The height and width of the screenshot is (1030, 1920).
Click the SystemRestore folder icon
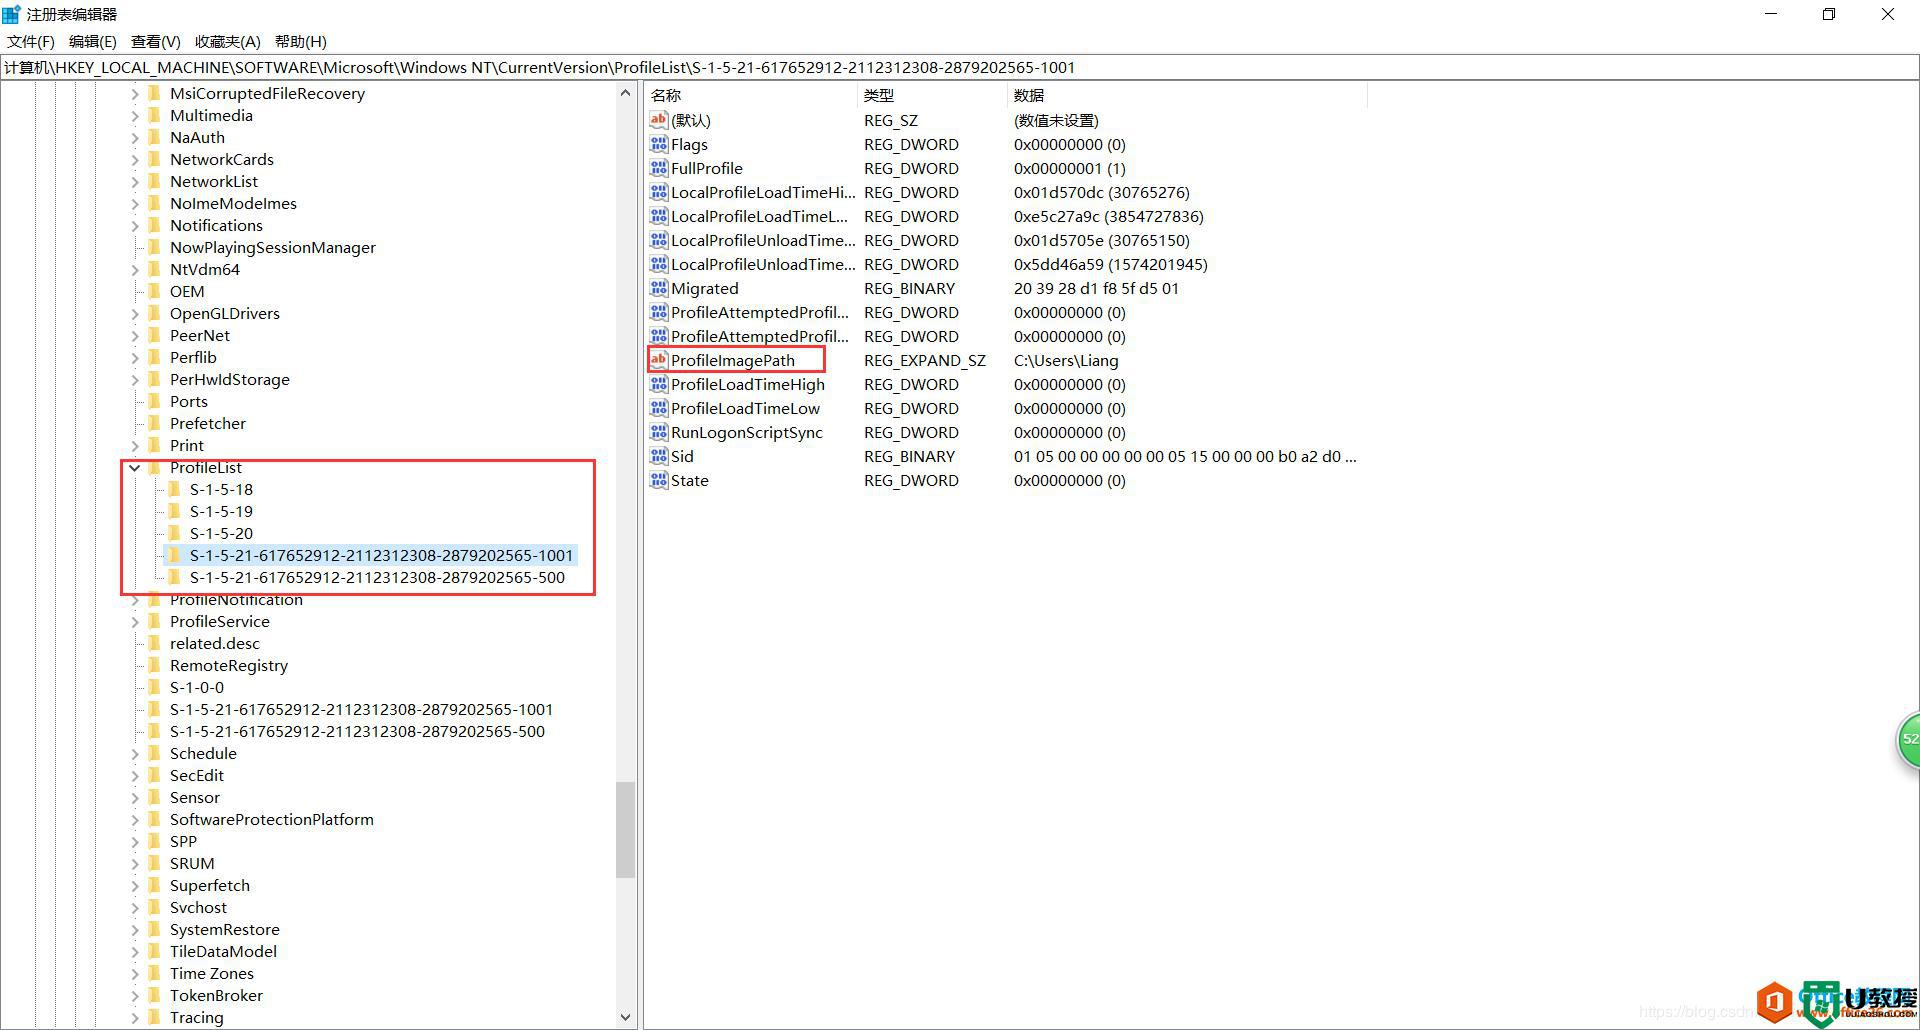coord(154,929)
